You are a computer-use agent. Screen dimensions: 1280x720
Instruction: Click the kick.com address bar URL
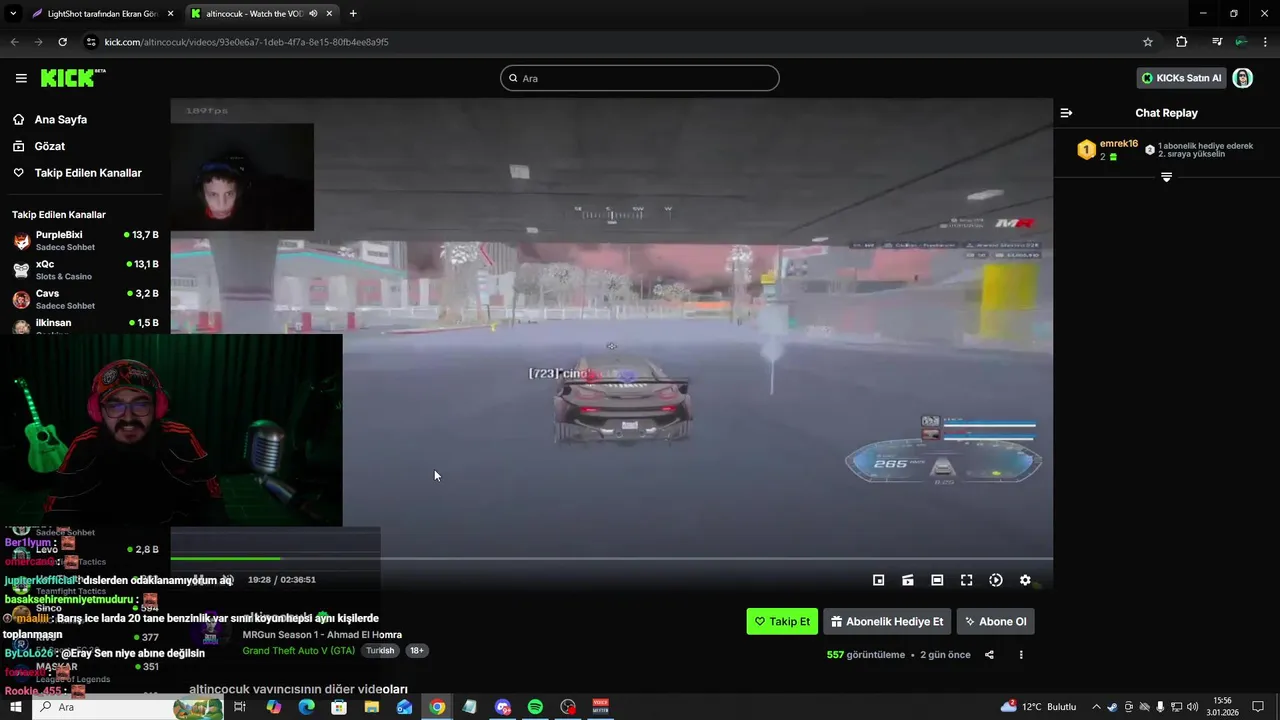pyautogui.click(x=246, y=42)
